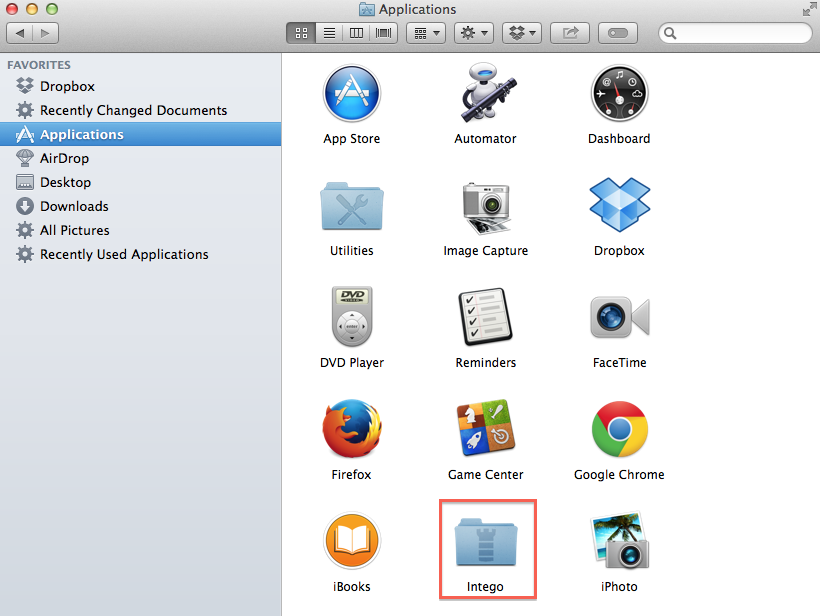The height and width of the screenshot is (616, 820).
Task: Select the Dashboard gauge icon
Action: 619,94
